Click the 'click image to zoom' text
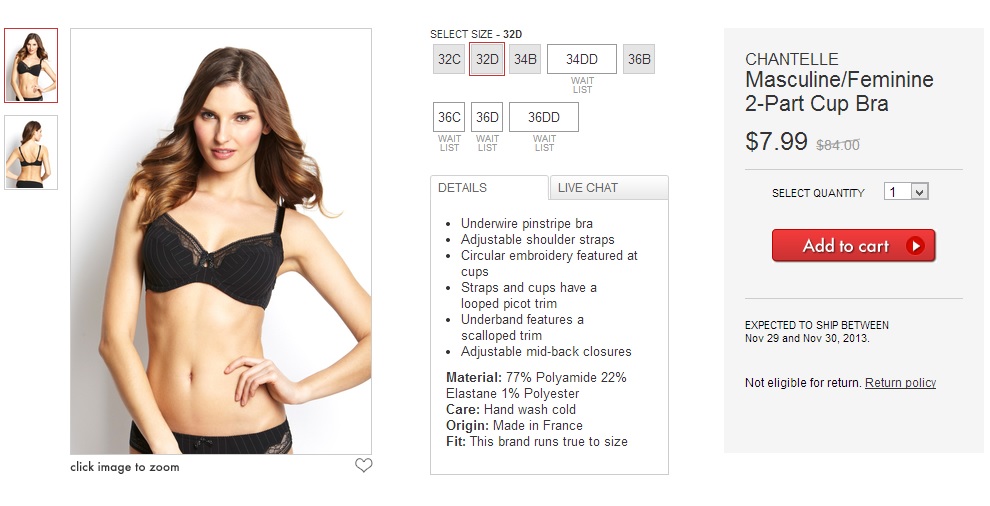Viewport: 990px width, 506px height. pos(125,467)
